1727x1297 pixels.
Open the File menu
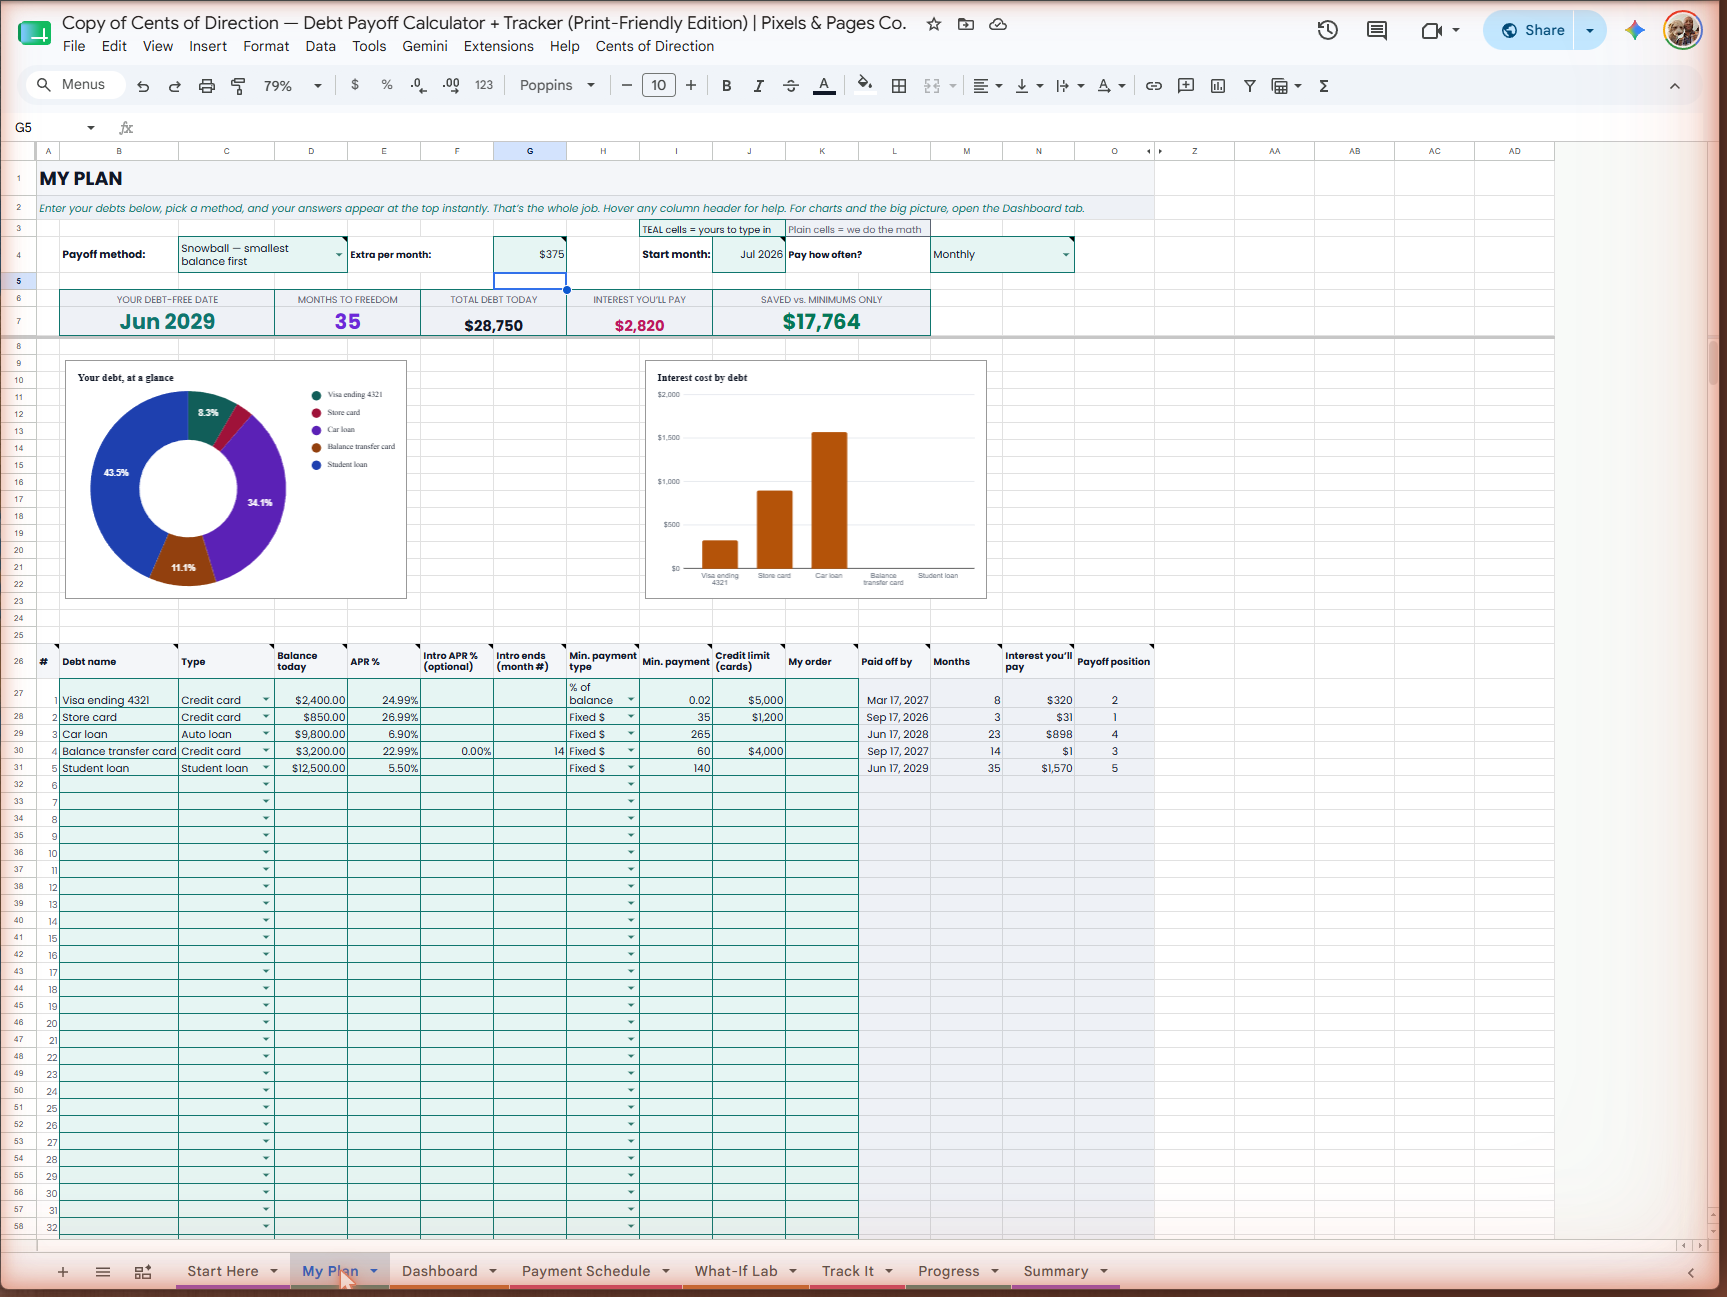pos(74,46)
